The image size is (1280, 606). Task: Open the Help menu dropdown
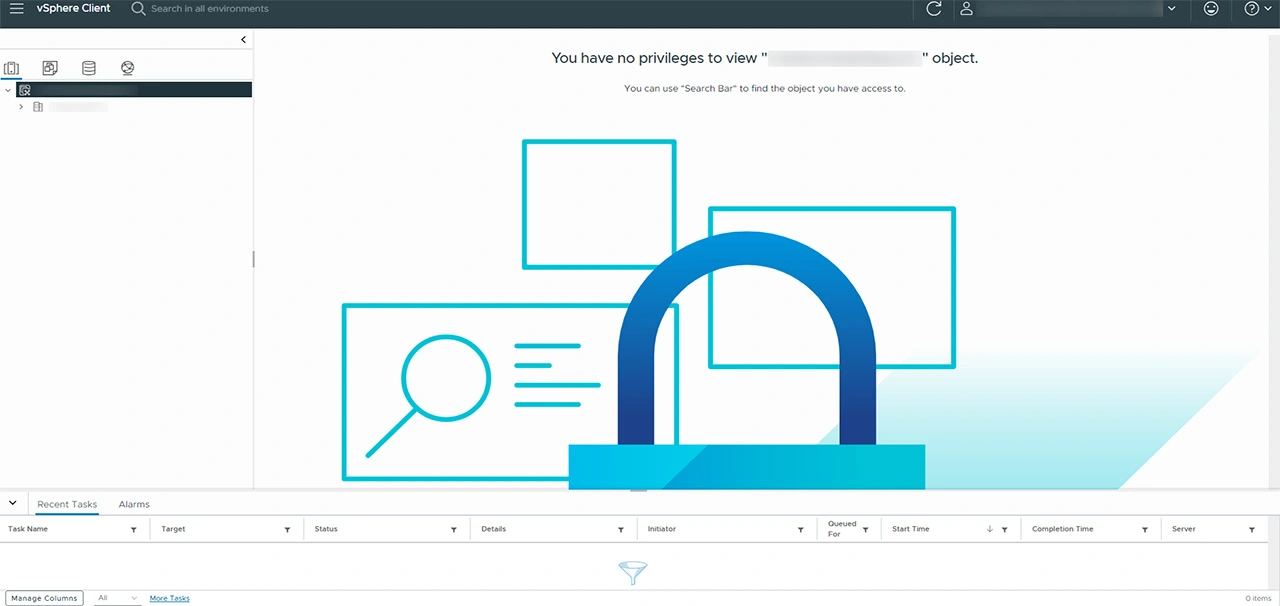click(x=1256, y=9)
